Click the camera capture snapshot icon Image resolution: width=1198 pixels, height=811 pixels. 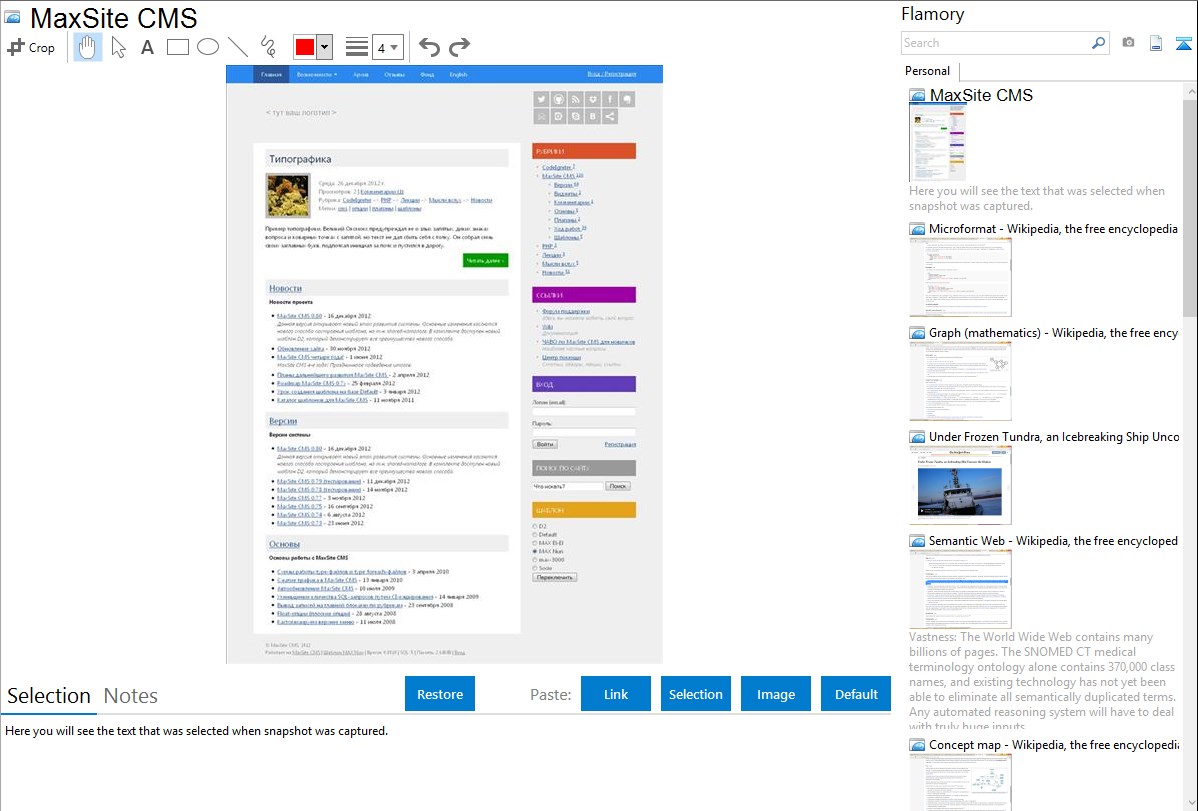1128,43
